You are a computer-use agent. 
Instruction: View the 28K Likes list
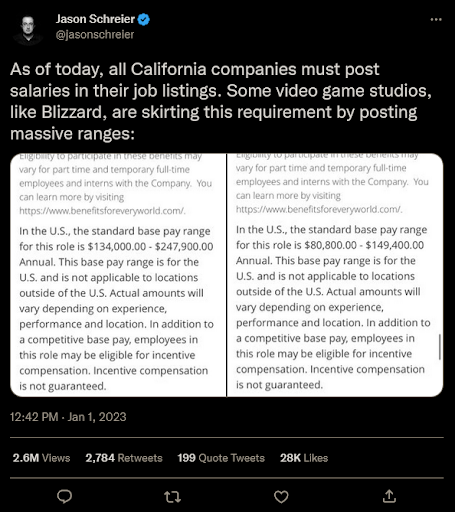304,458
